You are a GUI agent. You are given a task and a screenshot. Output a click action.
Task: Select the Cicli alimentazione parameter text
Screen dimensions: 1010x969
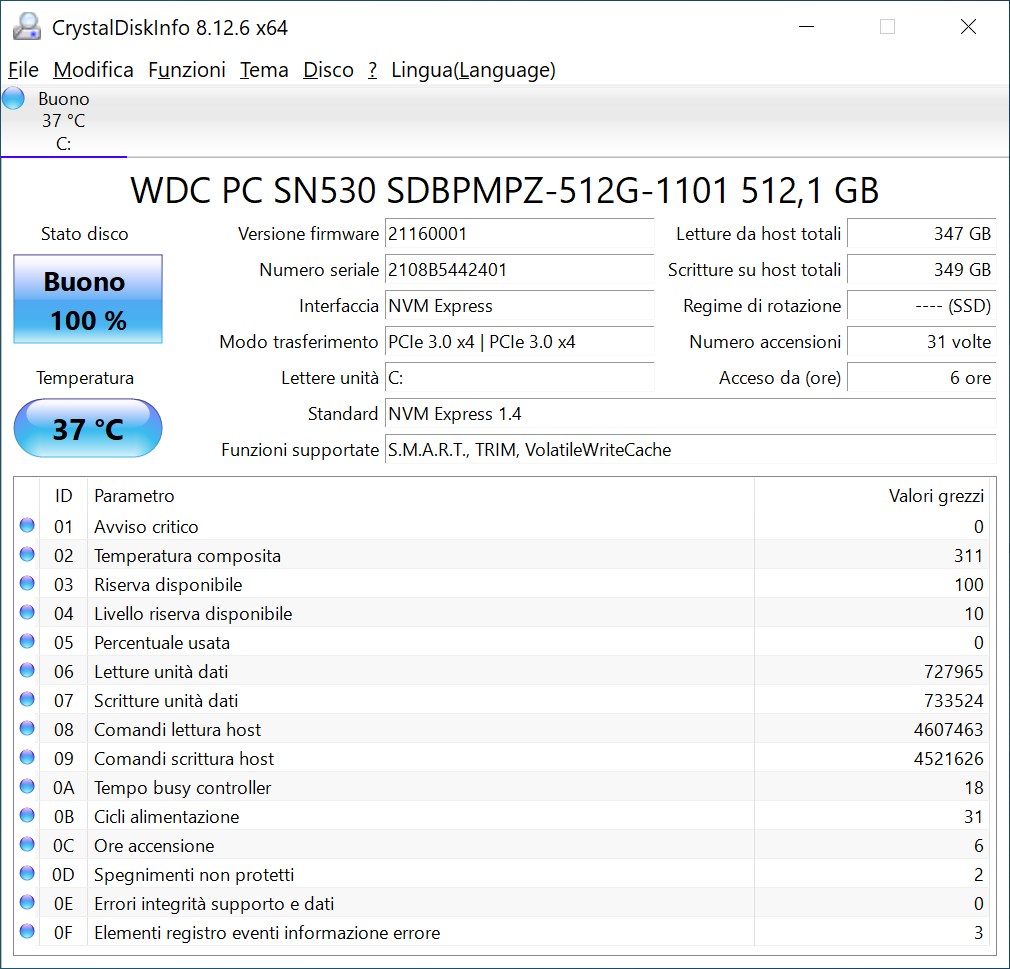(x=167, y=817)
